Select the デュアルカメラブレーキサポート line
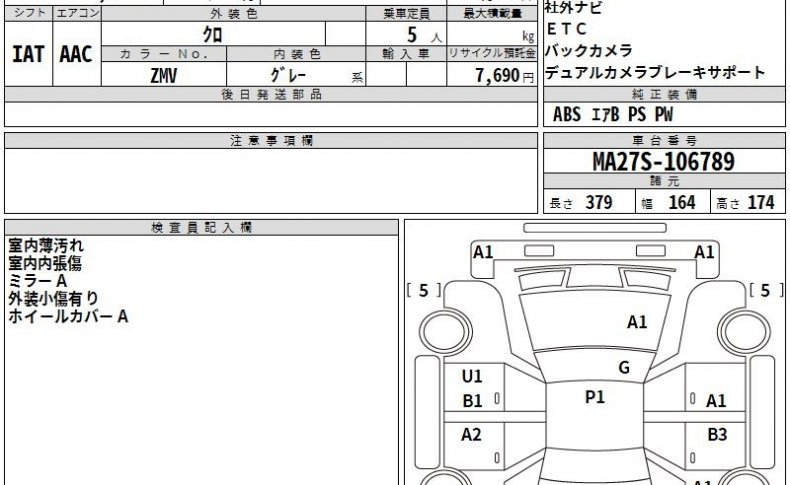The image size is (790, 485). point(655,73)
